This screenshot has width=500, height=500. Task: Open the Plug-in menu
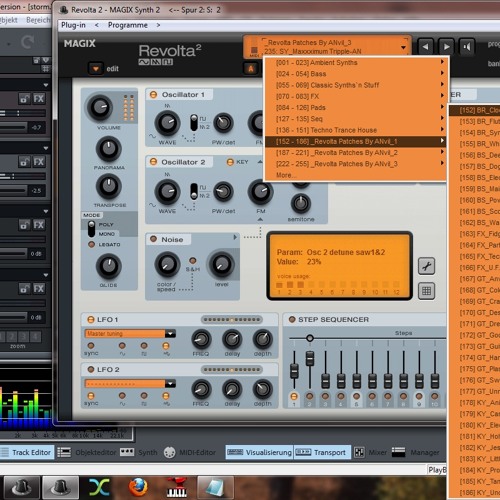pyautogui.click(x=73, y=25)
